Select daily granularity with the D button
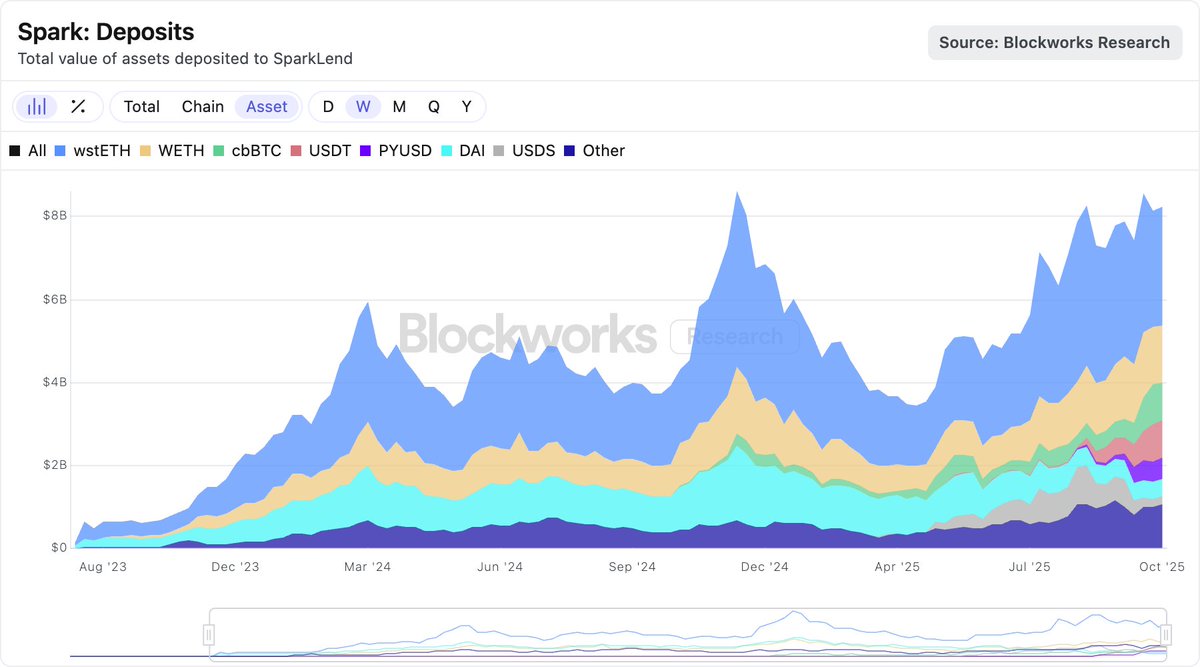The image size is (1200, 667). coord(327,105)
